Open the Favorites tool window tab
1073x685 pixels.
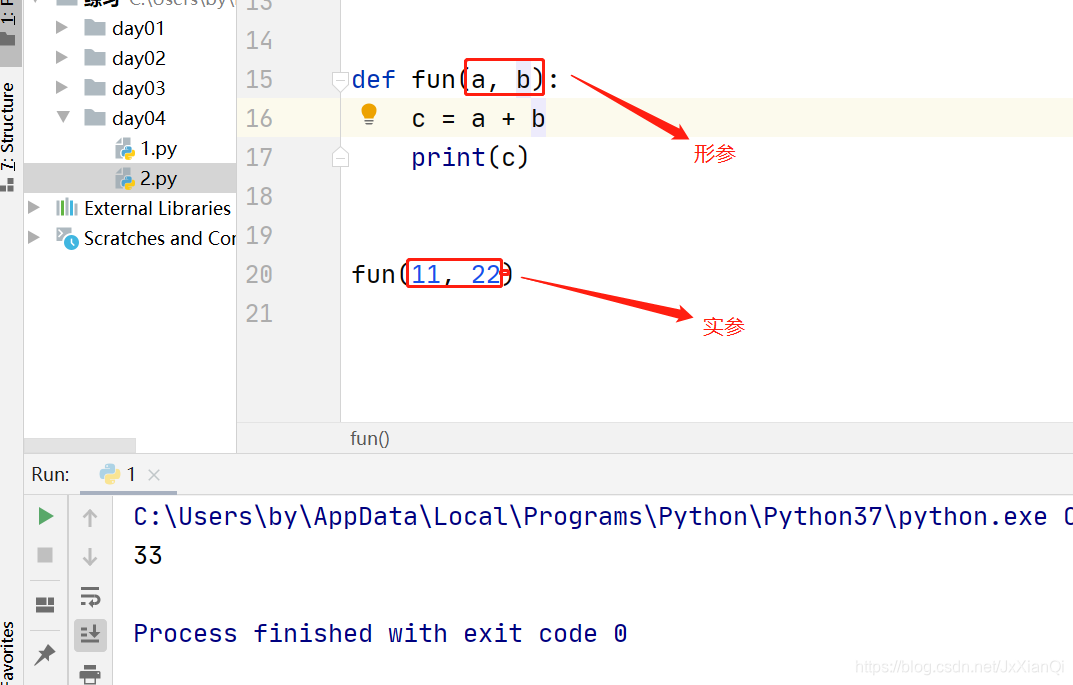click(8, 652)
